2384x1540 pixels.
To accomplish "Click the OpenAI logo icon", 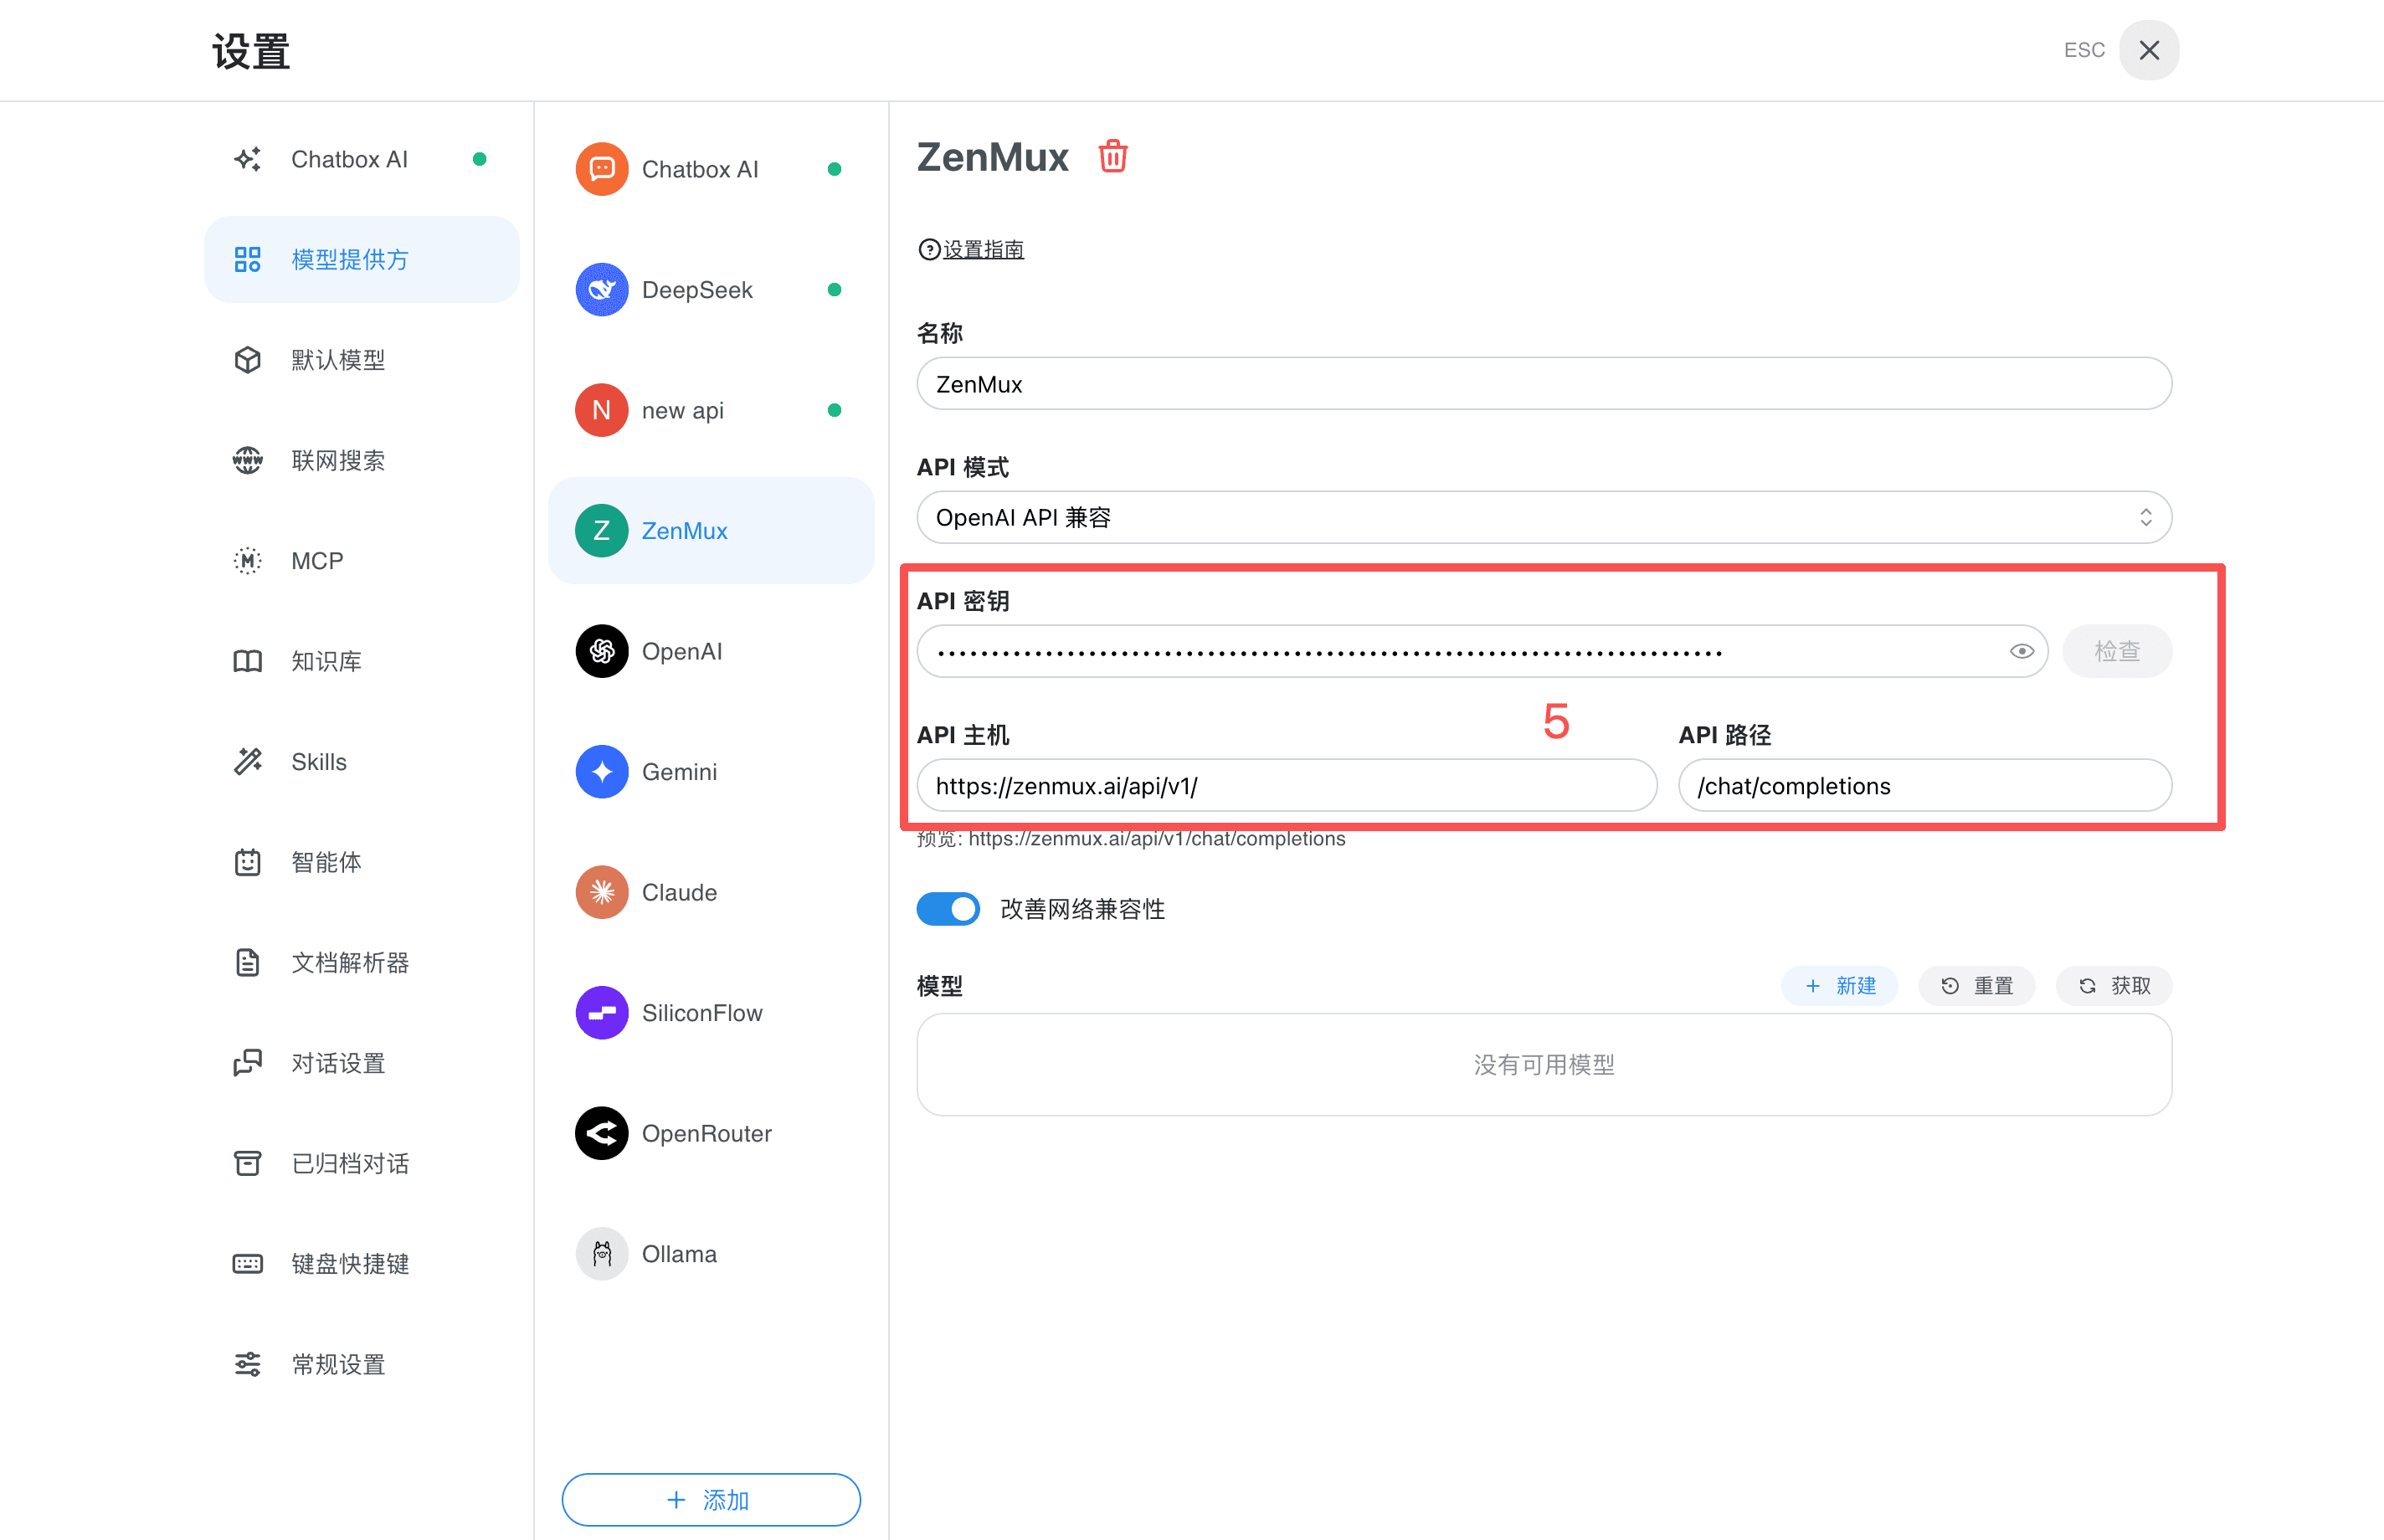I will (602, 651).
